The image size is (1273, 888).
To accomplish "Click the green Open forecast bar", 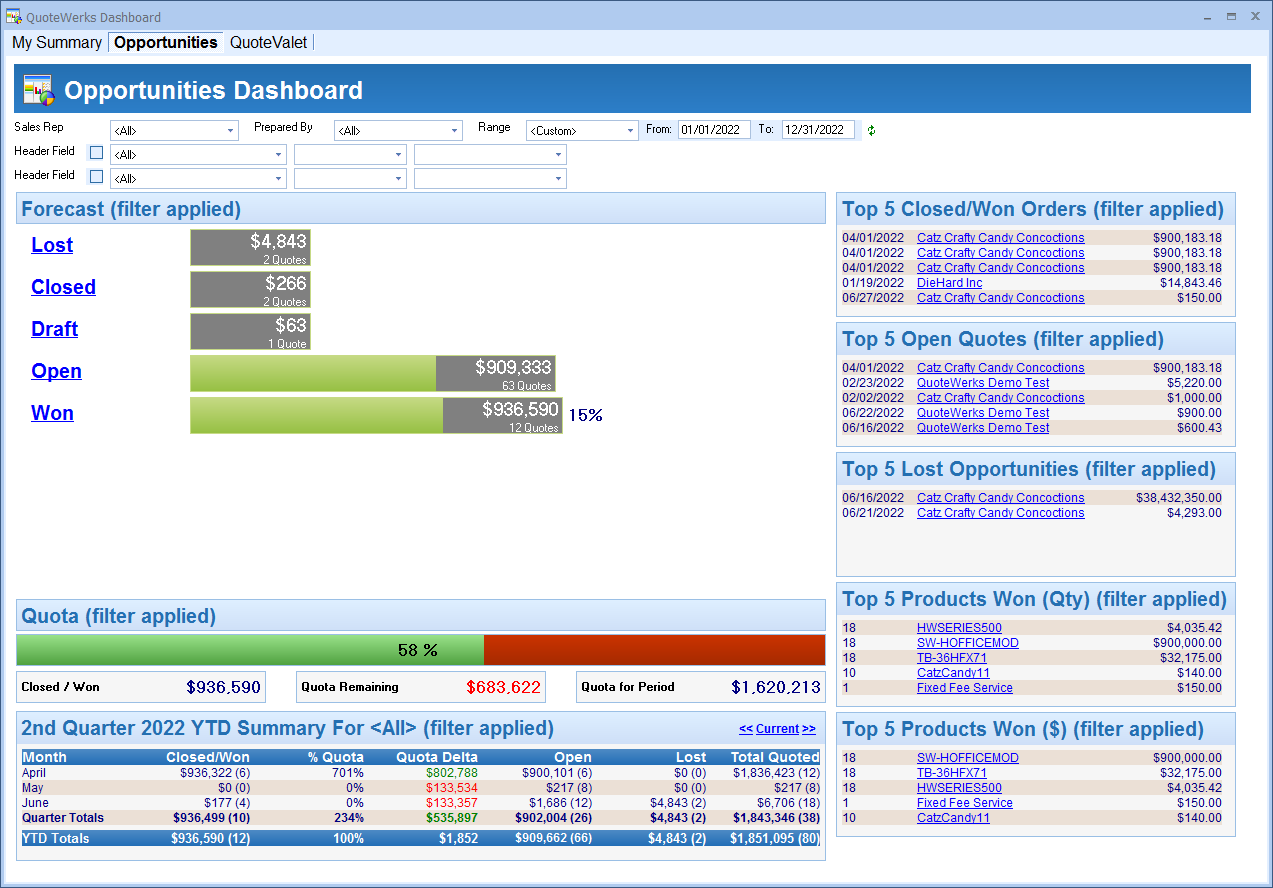I will (312, 373).
